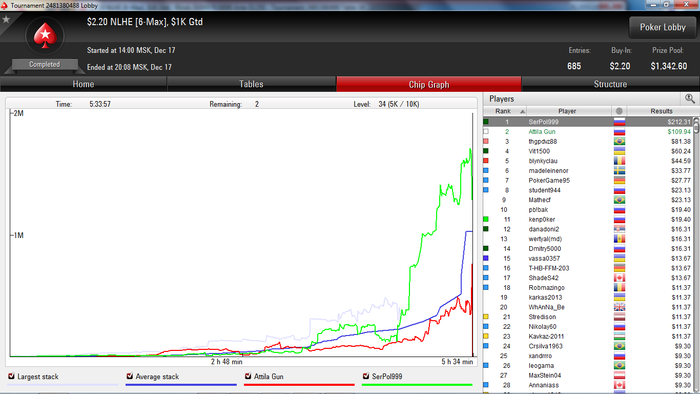700x394 pixels.
Task: Click the end-of-graph time marker line
Action: (473, 234)
